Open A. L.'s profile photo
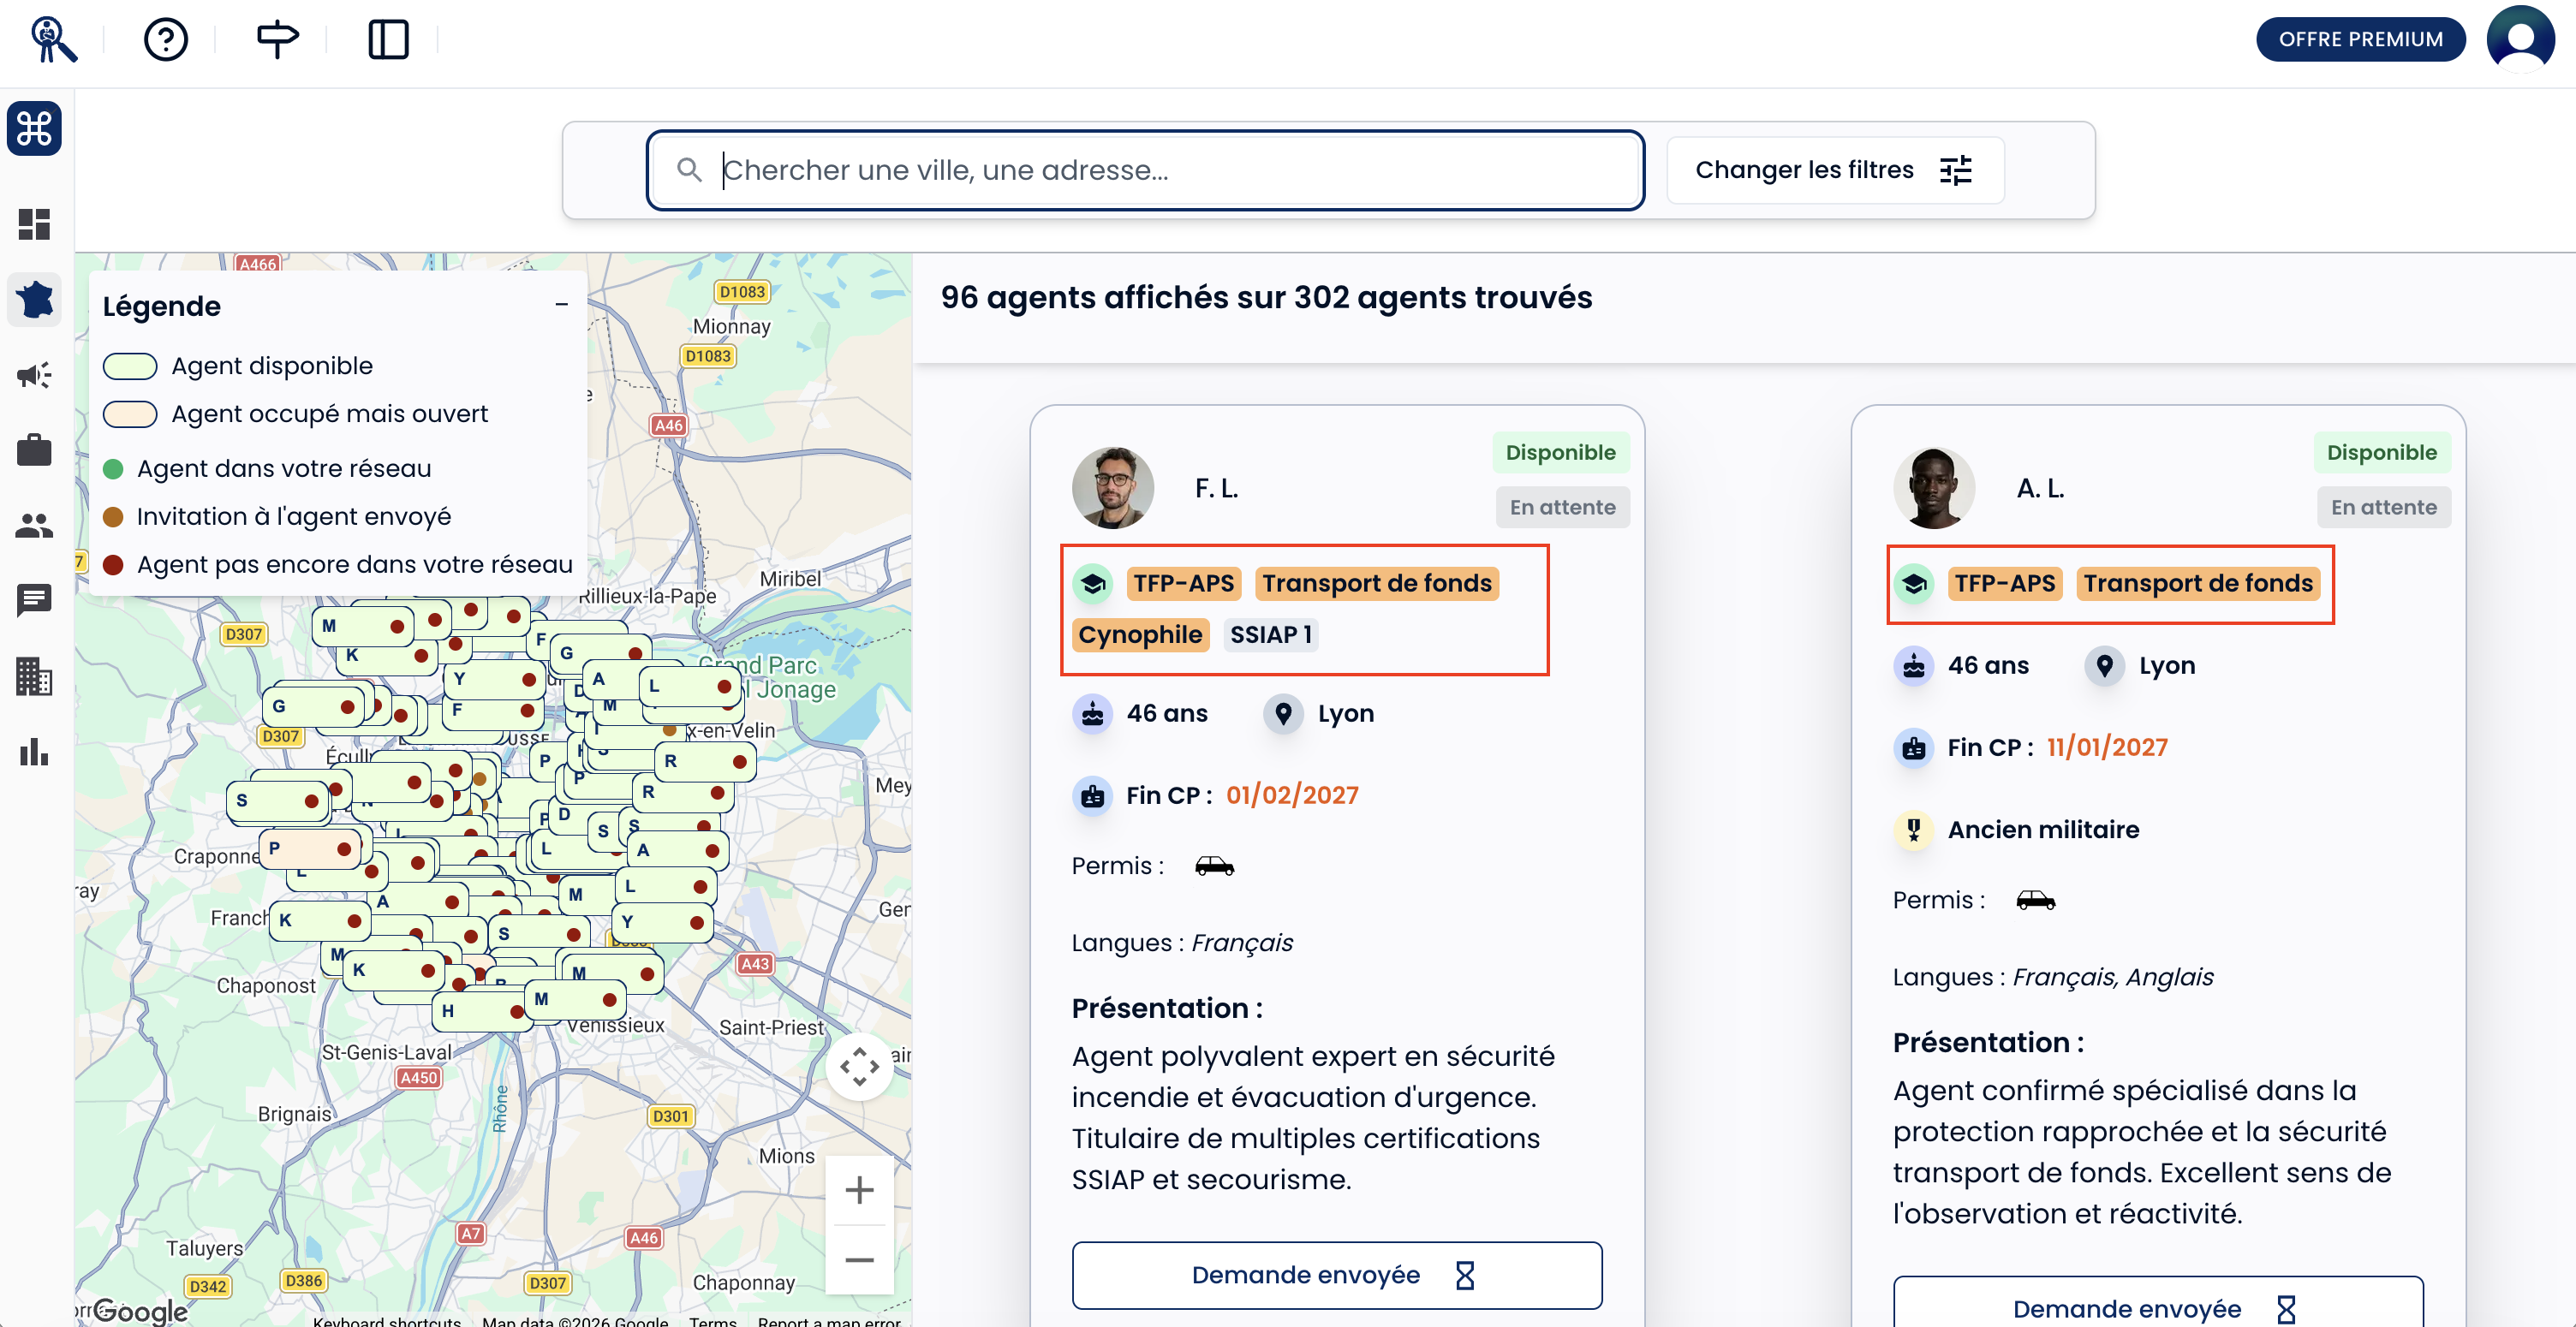The height and width of the screenshot is (1327, 2576). tap(1933, 488)
